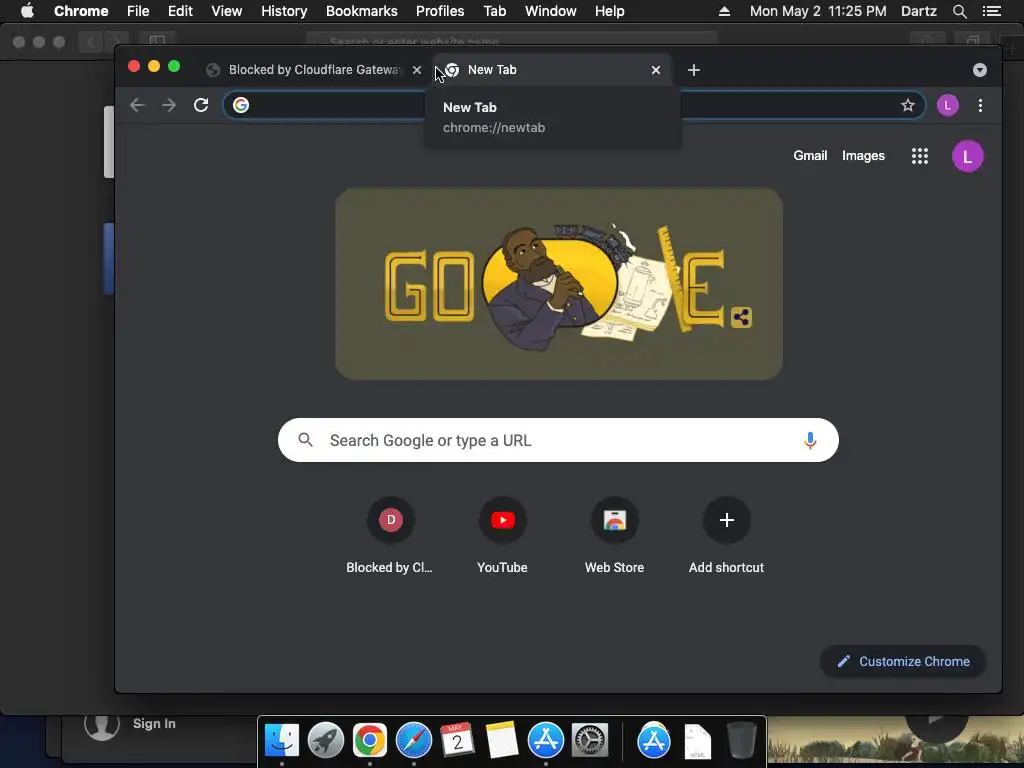Select the New Tab tab
1024x768 pixels.
[552, 70]
